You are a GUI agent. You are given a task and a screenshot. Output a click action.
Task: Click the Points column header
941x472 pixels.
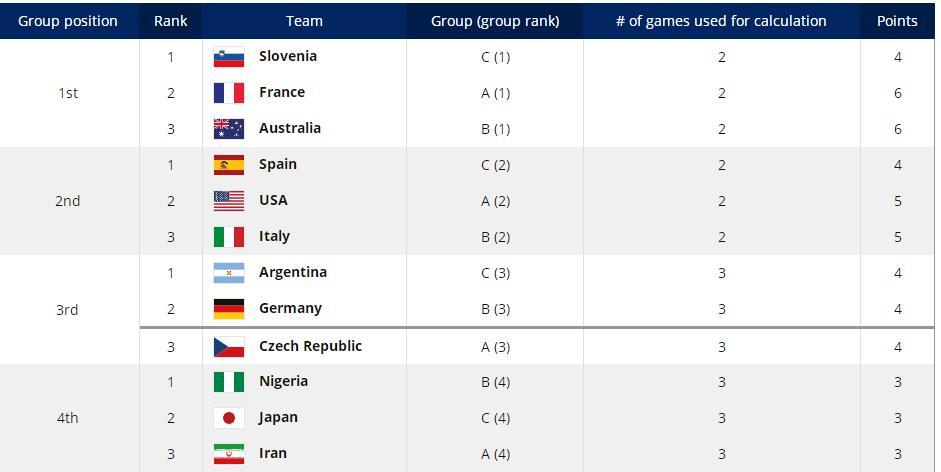click(x=897, y=21)
